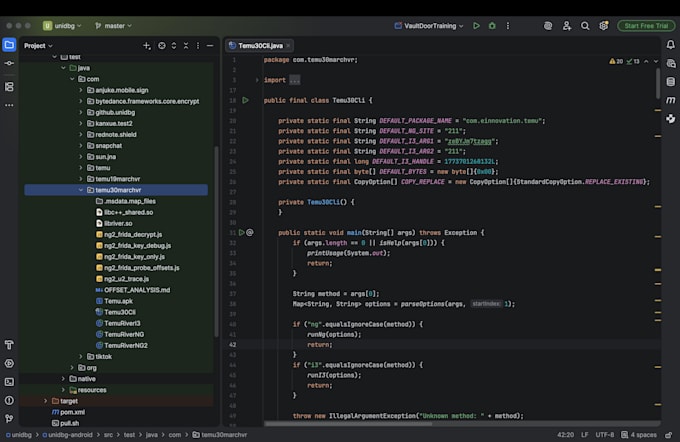
Task: Open Search Everywhere magnifier
Action: click(585, 26)
